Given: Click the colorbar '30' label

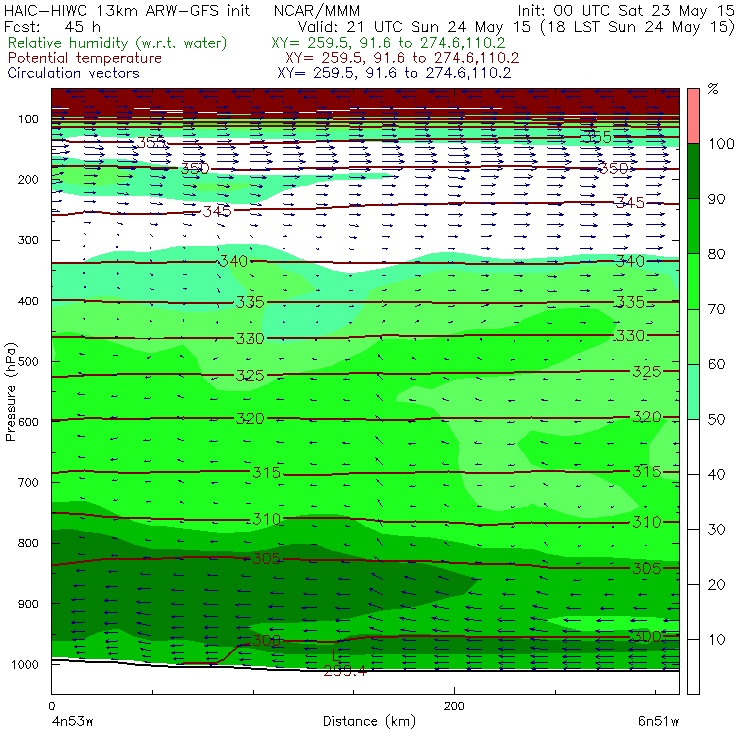Looking at the screenshot, I should [716, 530].
